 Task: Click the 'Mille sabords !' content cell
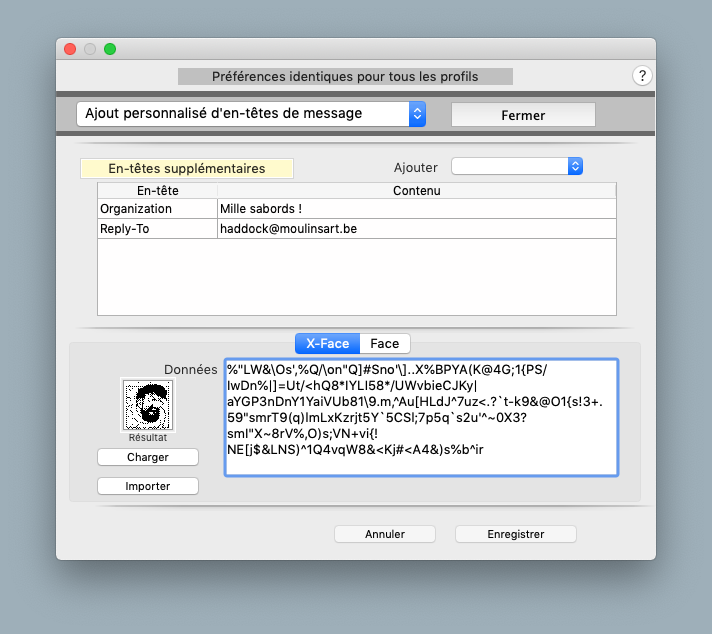(416, 209)
